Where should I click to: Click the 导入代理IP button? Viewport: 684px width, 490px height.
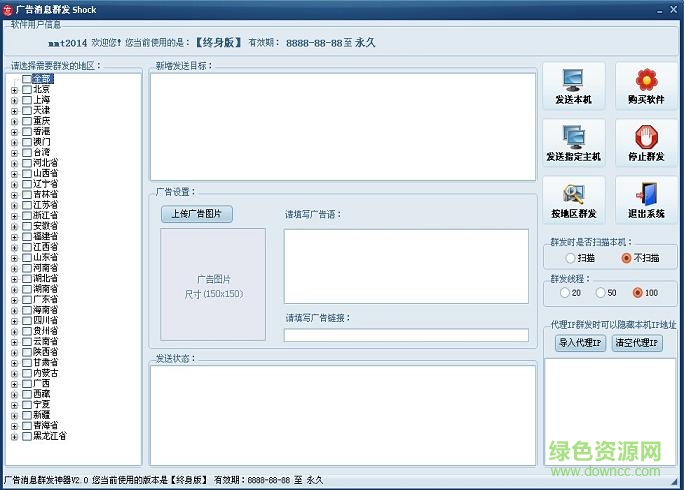click(580, 343)
